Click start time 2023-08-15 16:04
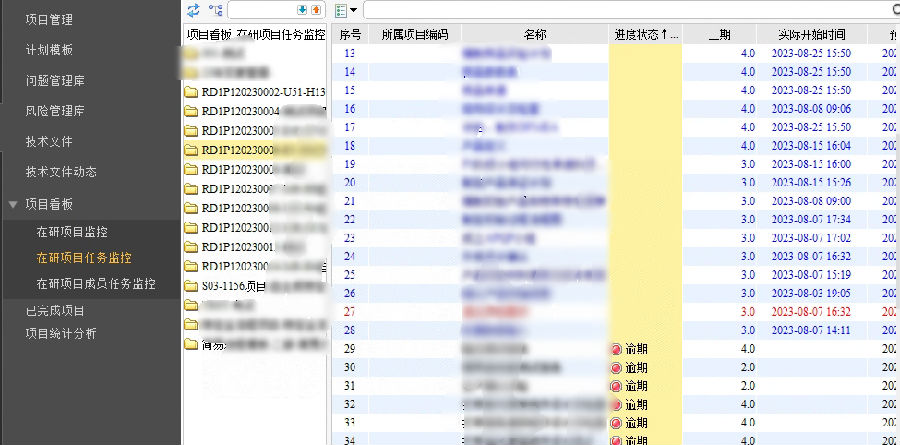The image size is (900, 445). pyautogui.click(x=811, y=146)
